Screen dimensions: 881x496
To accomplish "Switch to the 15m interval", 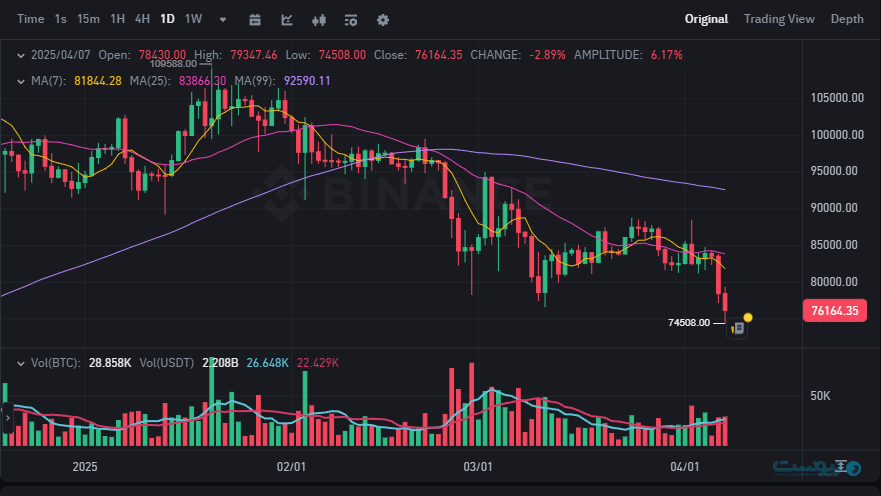I will pos(88,19).
